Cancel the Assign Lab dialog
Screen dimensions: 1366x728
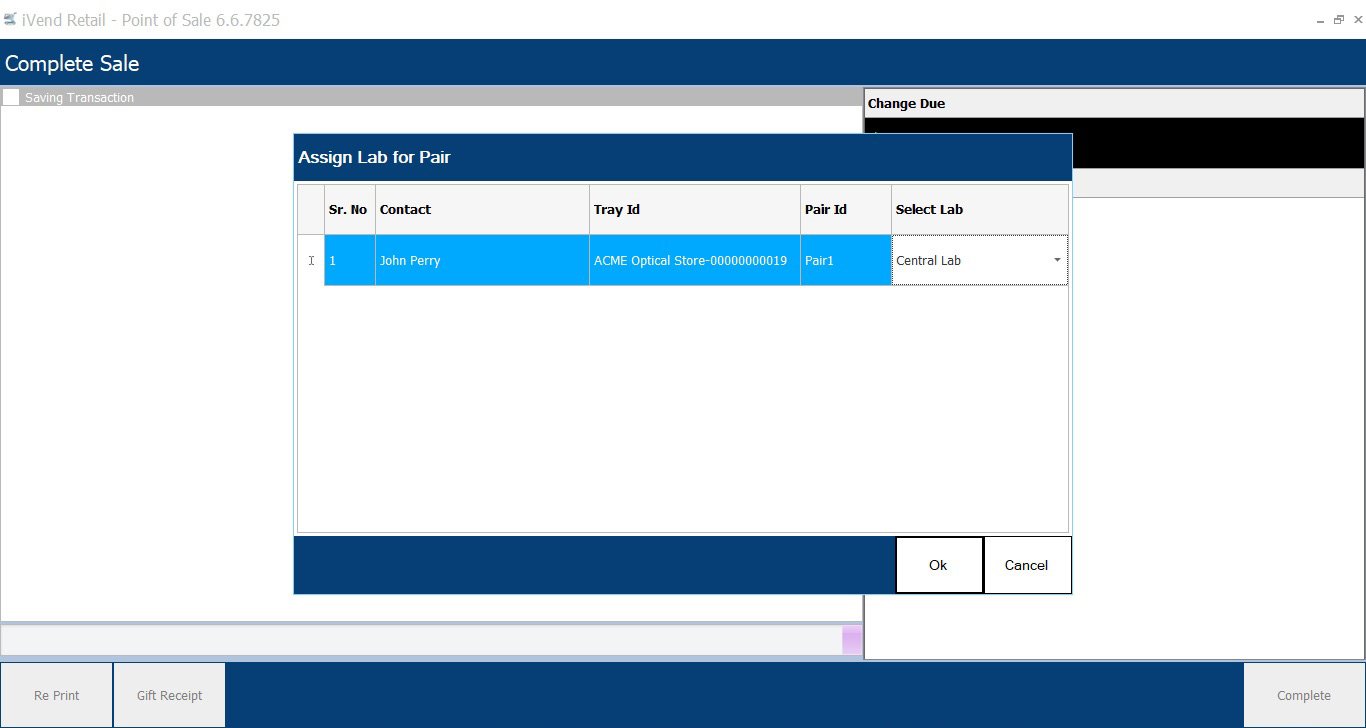coord(1026,565)
